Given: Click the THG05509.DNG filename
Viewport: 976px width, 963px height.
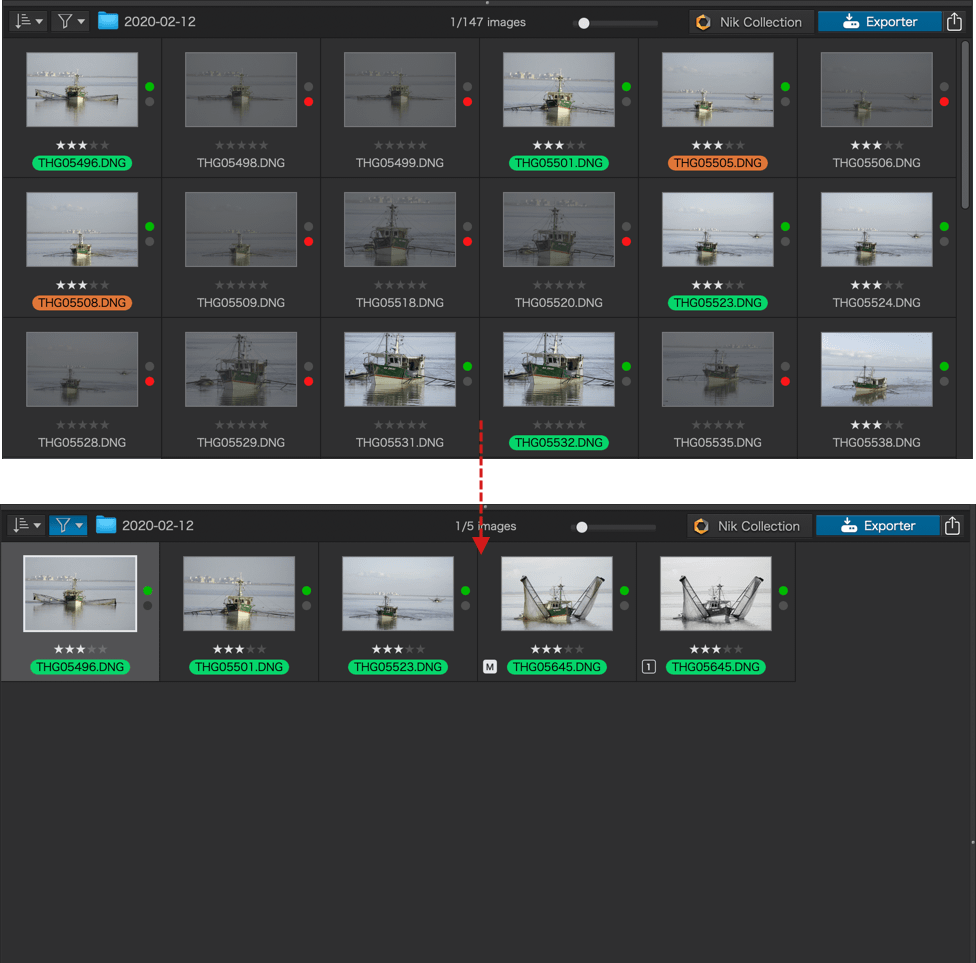Looking at the screenshot, I should [x=241, y=303].
